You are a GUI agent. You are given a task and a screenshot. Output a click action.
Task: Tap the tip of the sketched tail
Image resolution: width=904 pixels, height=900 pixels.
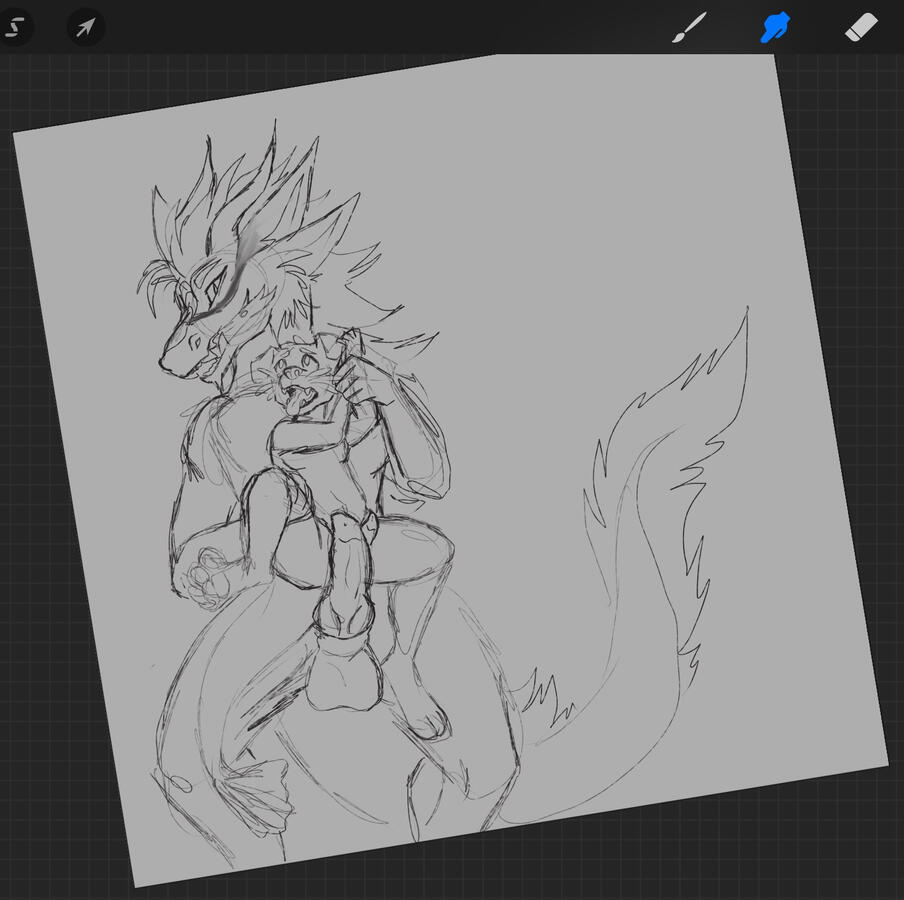click(746, 312)
